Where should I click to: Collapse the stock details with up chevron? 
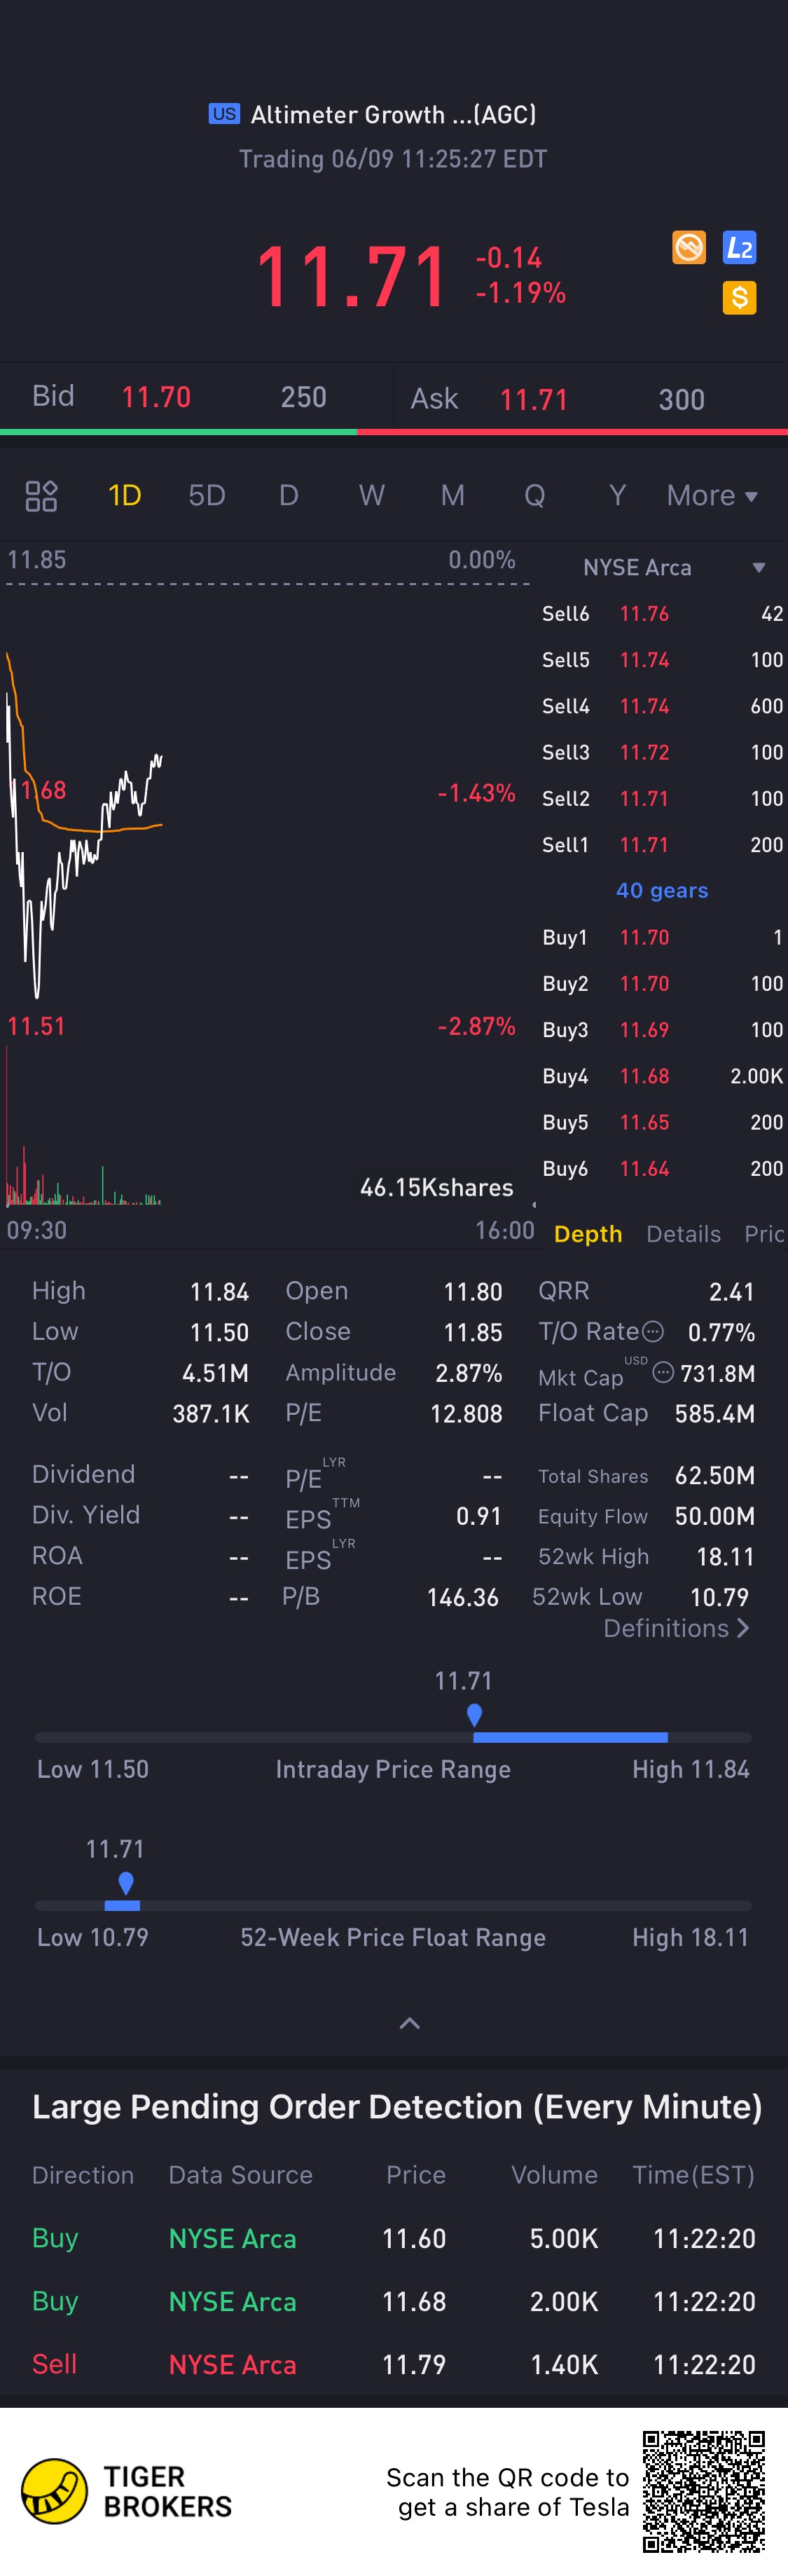409,2023
